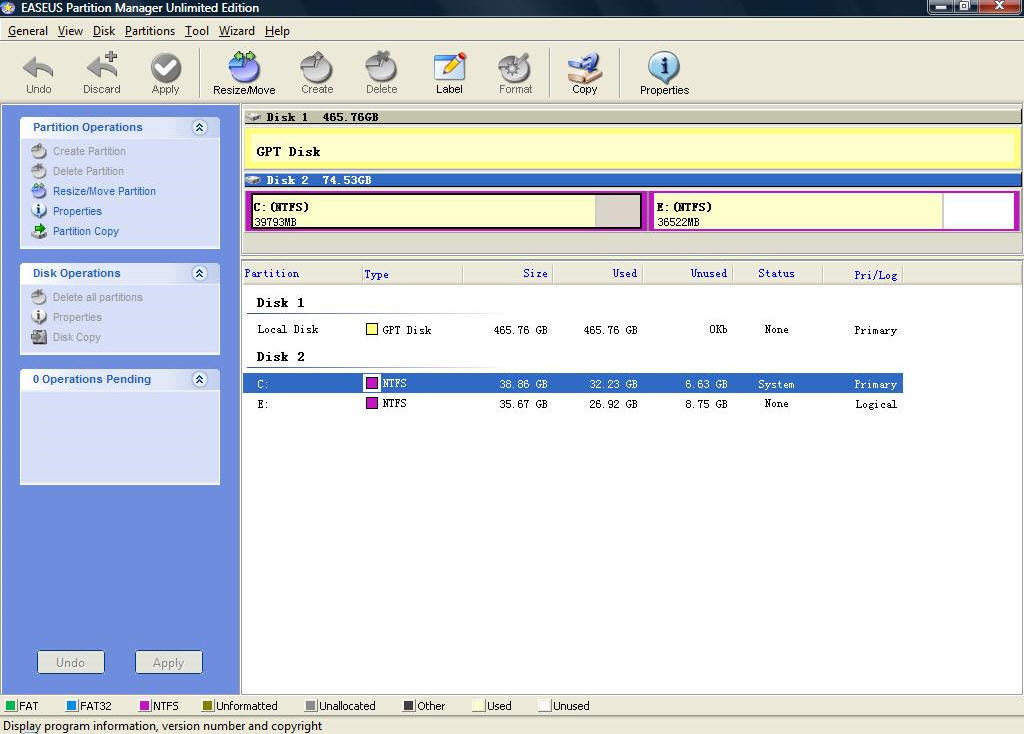Collapse the Disk Operations panel

tap(200, 273)
